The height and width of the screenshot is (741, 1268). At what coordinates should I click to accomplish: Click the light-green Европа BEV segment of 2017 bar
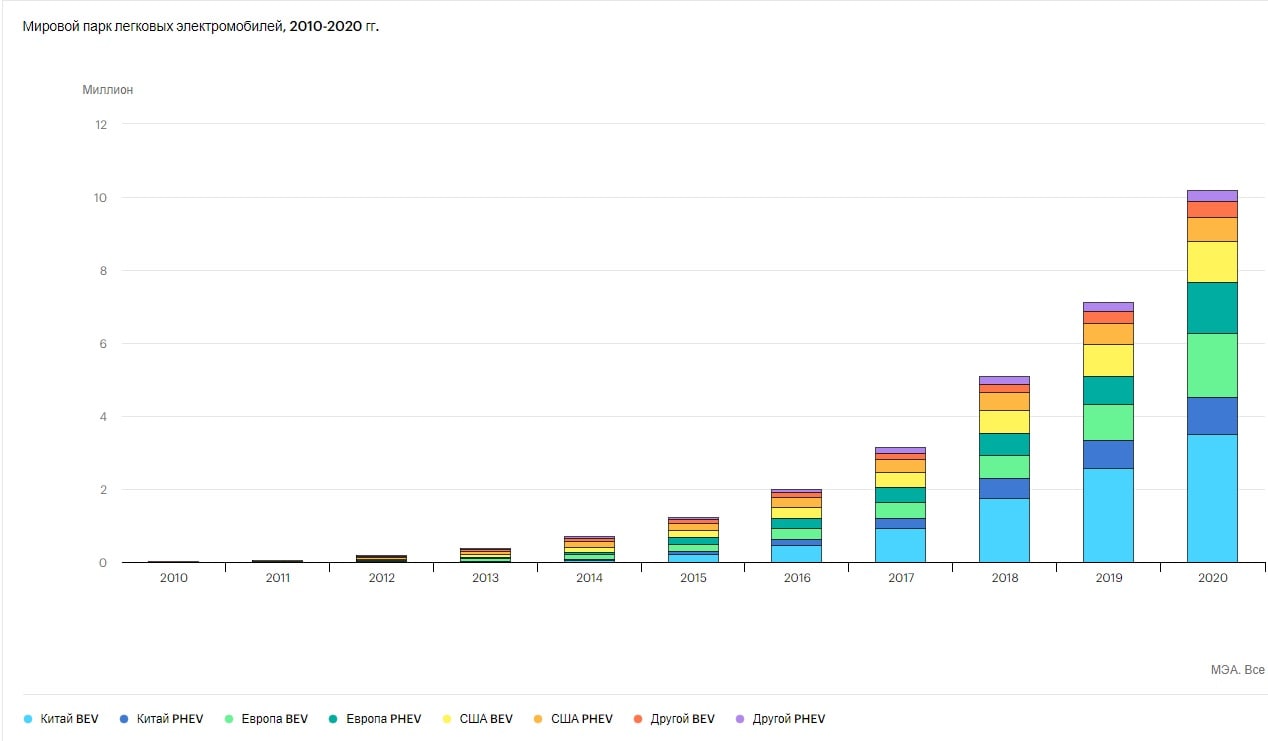[x=900, y=510]
